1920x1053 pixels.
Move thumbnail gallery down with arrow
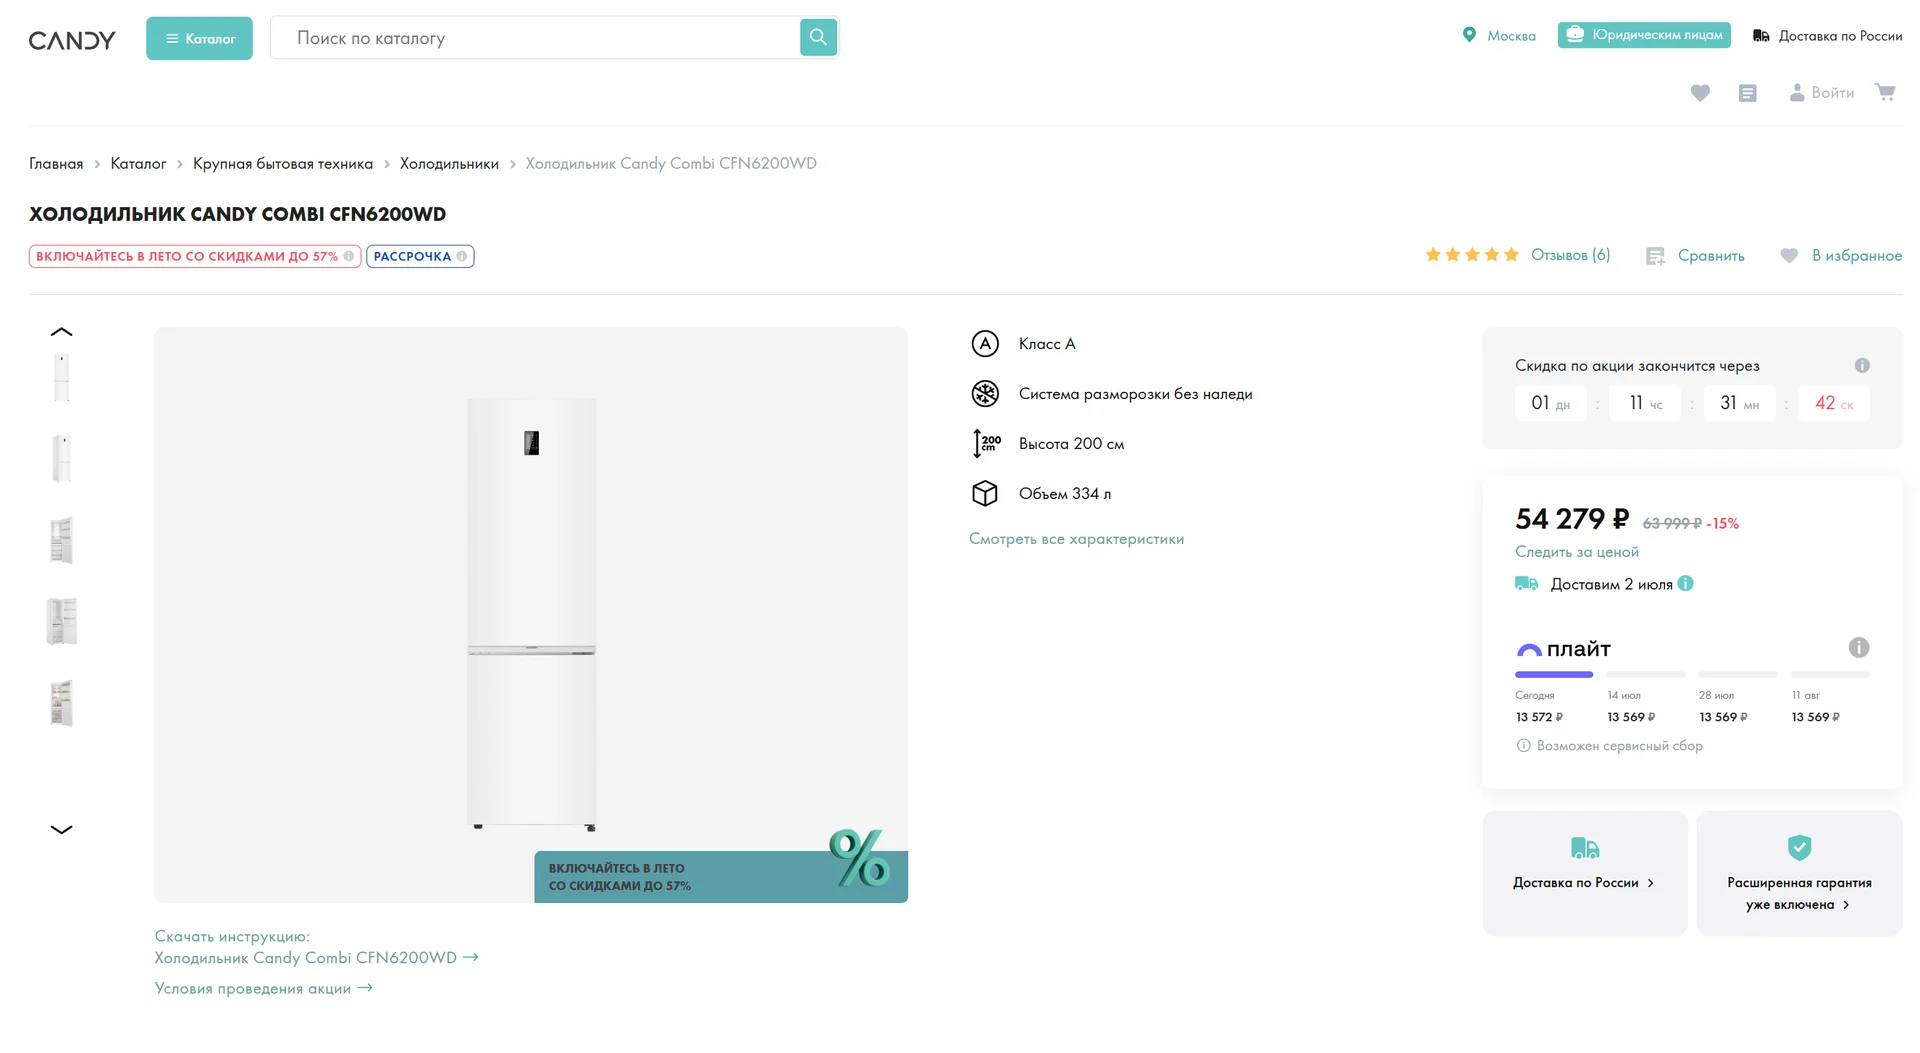(61, 829)
